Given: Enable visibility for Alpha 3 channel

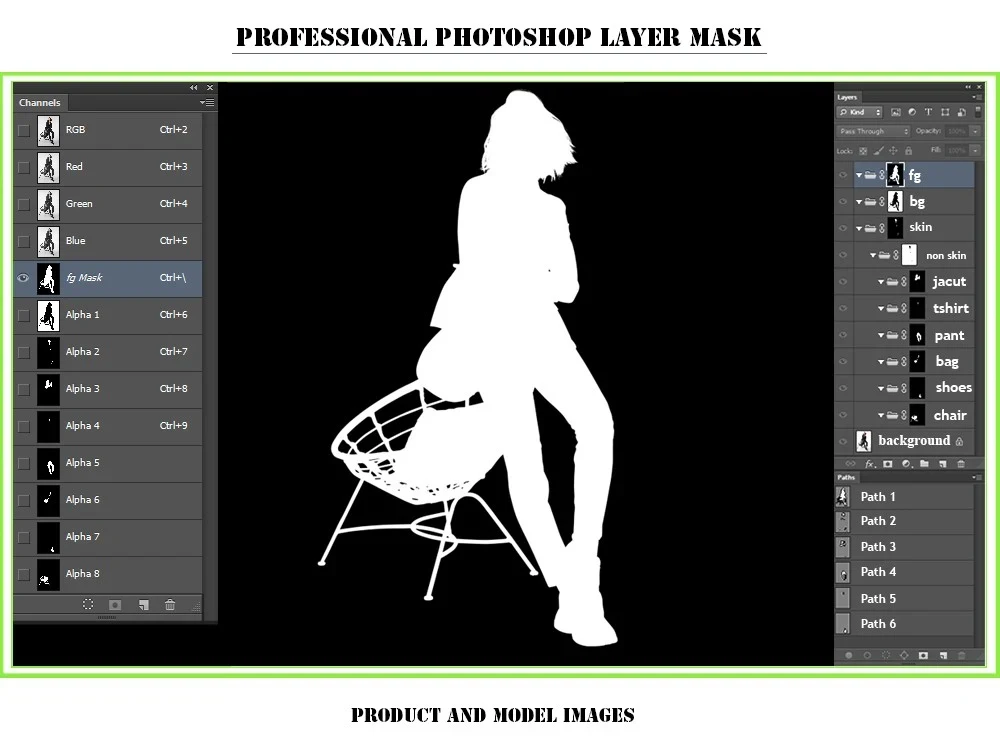Looking at the screenshot, I should [22, 389].
